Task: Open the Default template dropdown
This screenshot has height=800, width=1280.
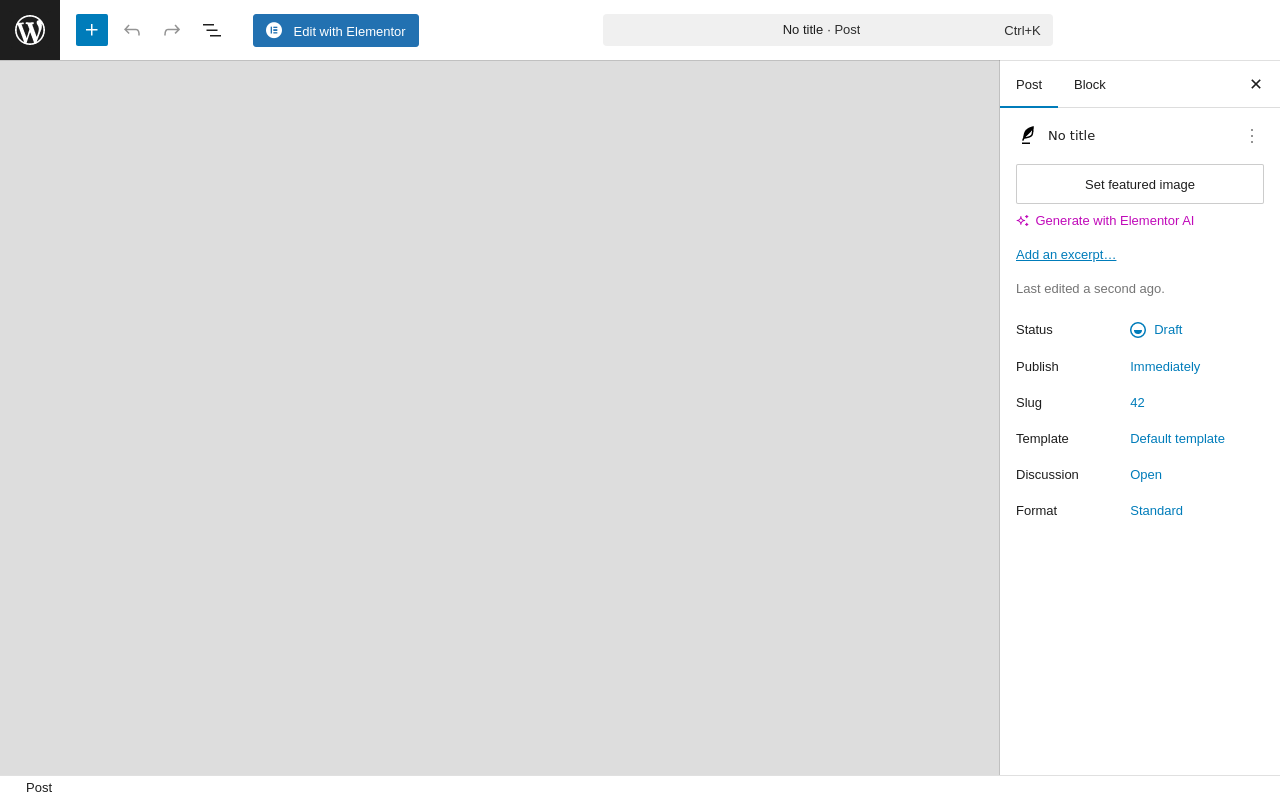Action: coord(1177,439)
